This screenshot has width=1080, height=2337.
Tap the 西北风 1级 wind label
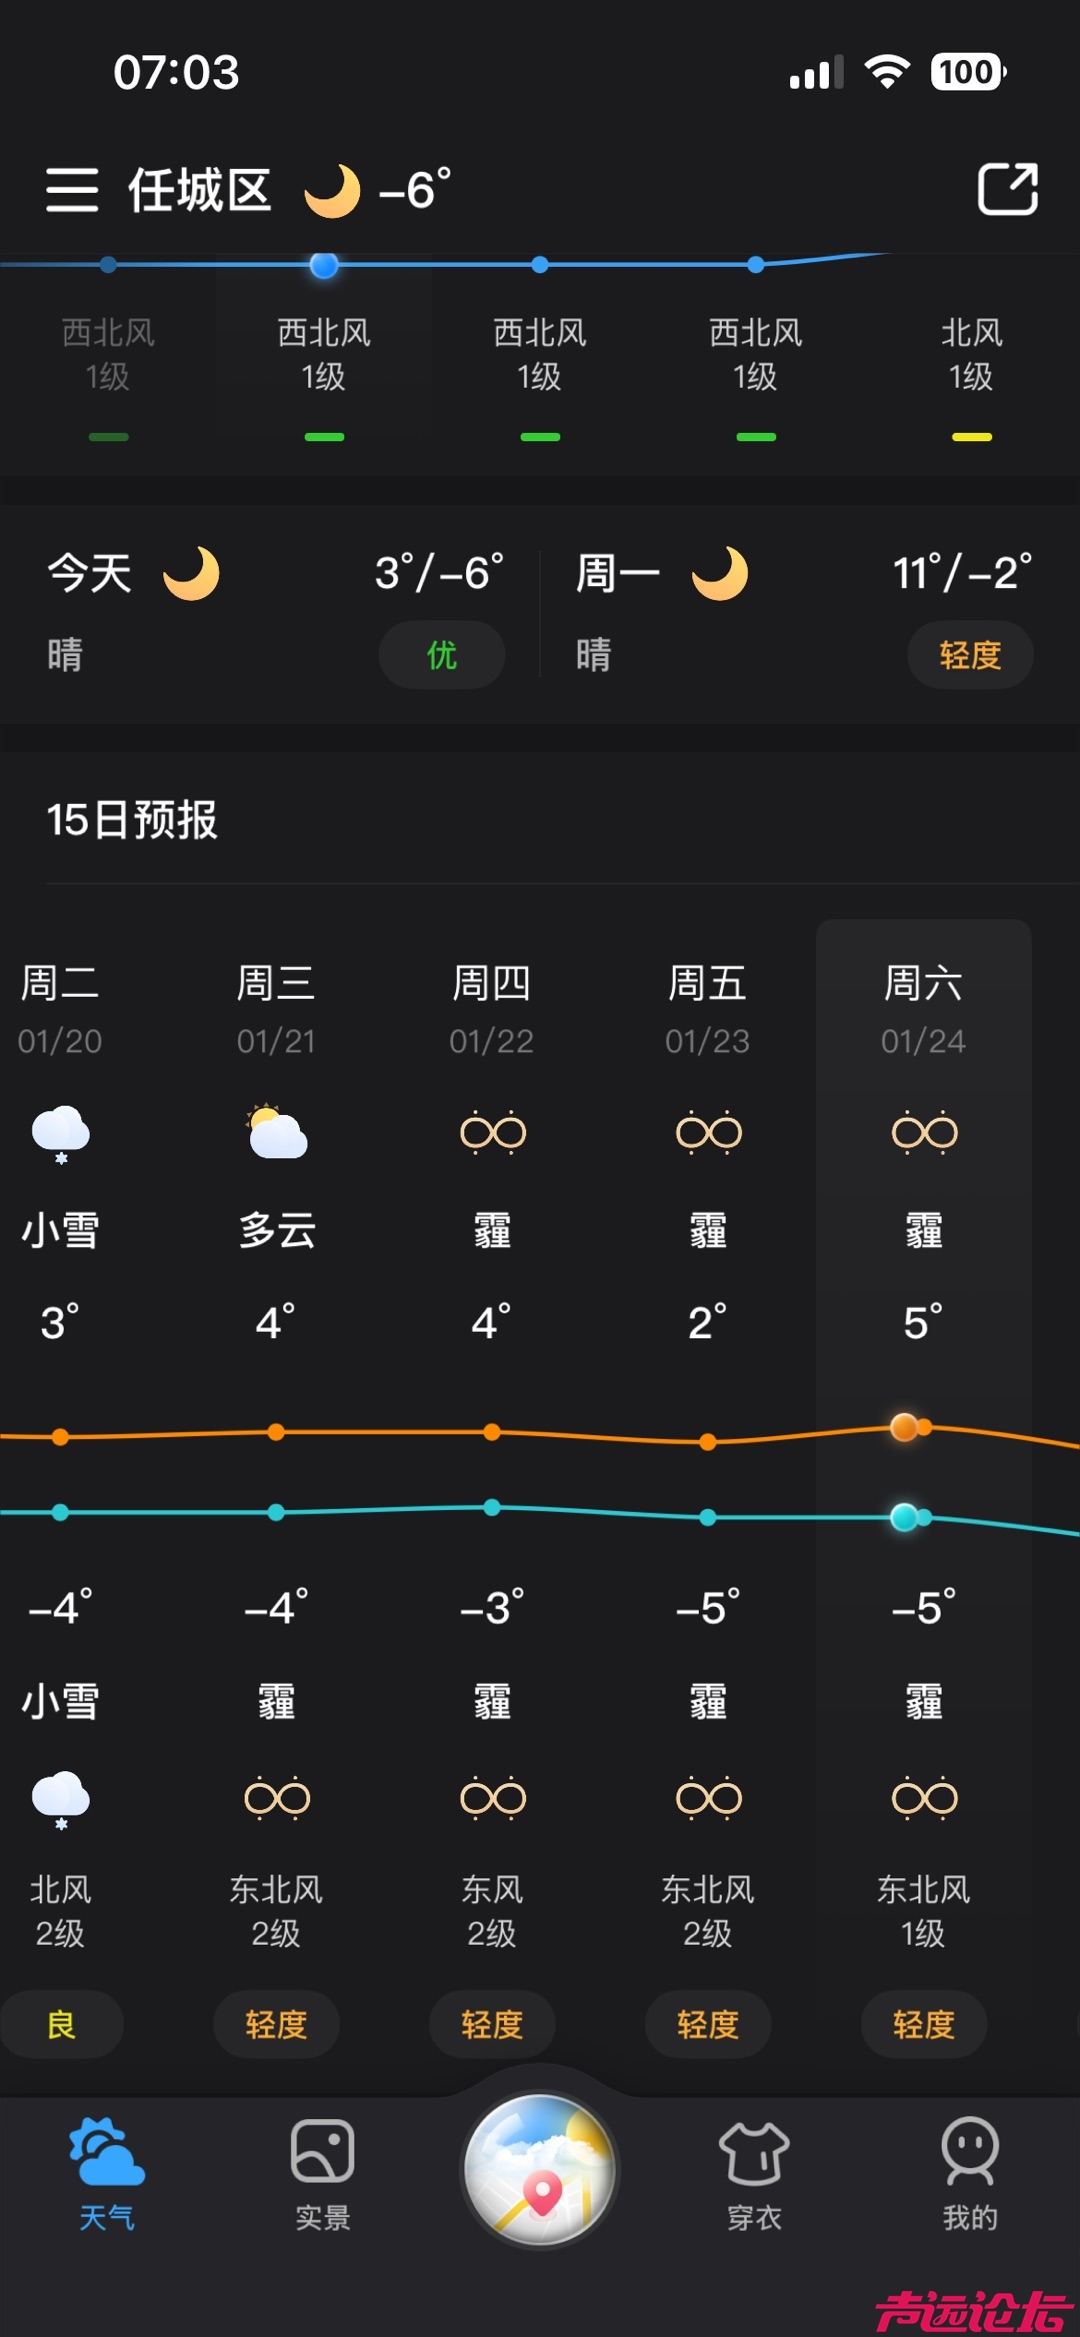click(324, 352)
